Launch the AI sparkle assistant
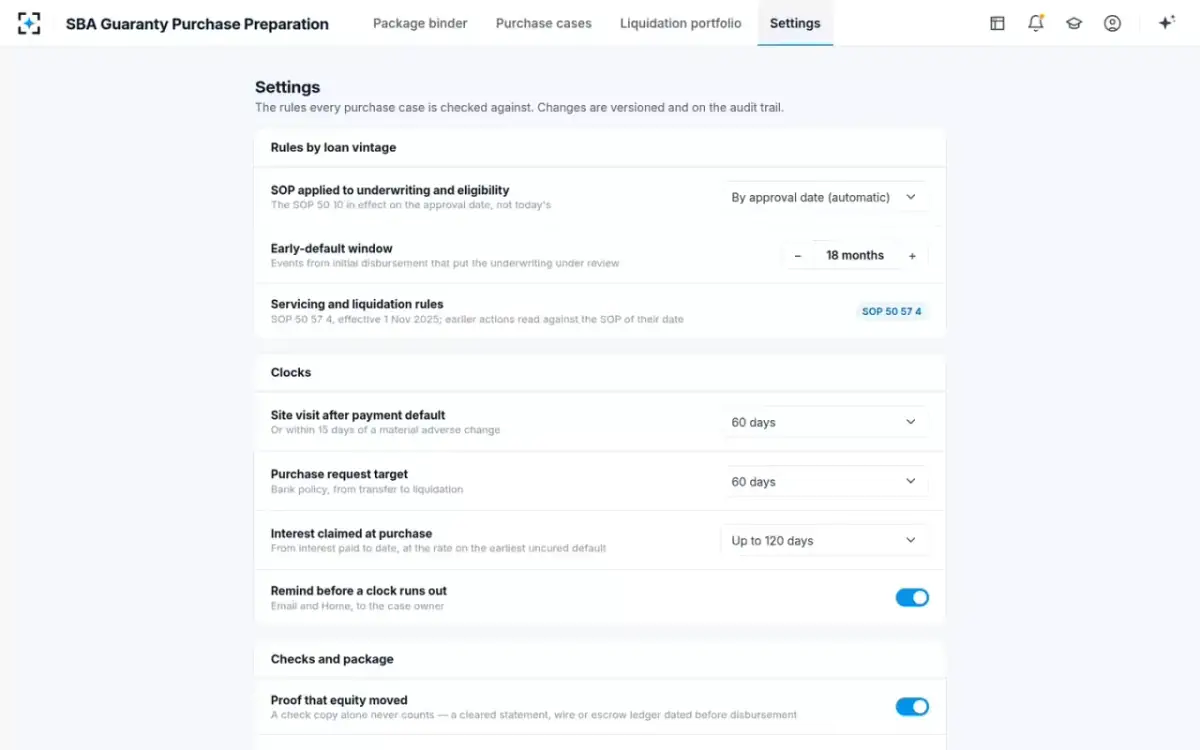 1166,23
